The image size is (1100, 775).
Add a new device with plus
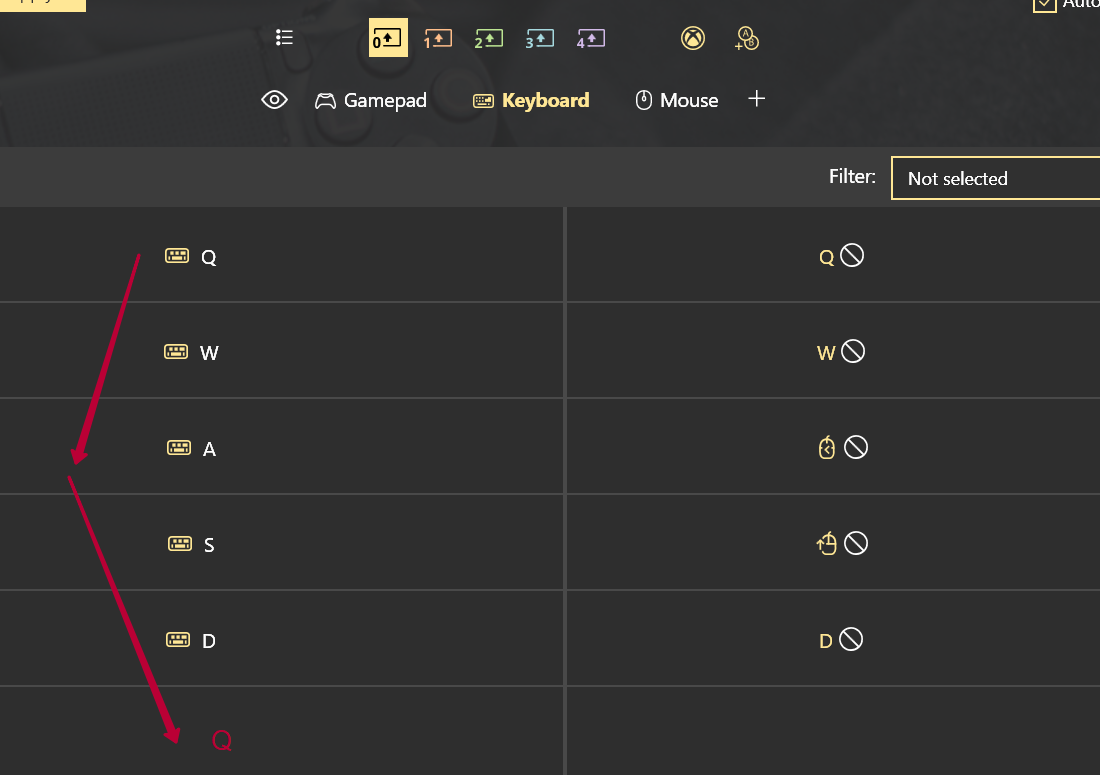pos(756,99)
